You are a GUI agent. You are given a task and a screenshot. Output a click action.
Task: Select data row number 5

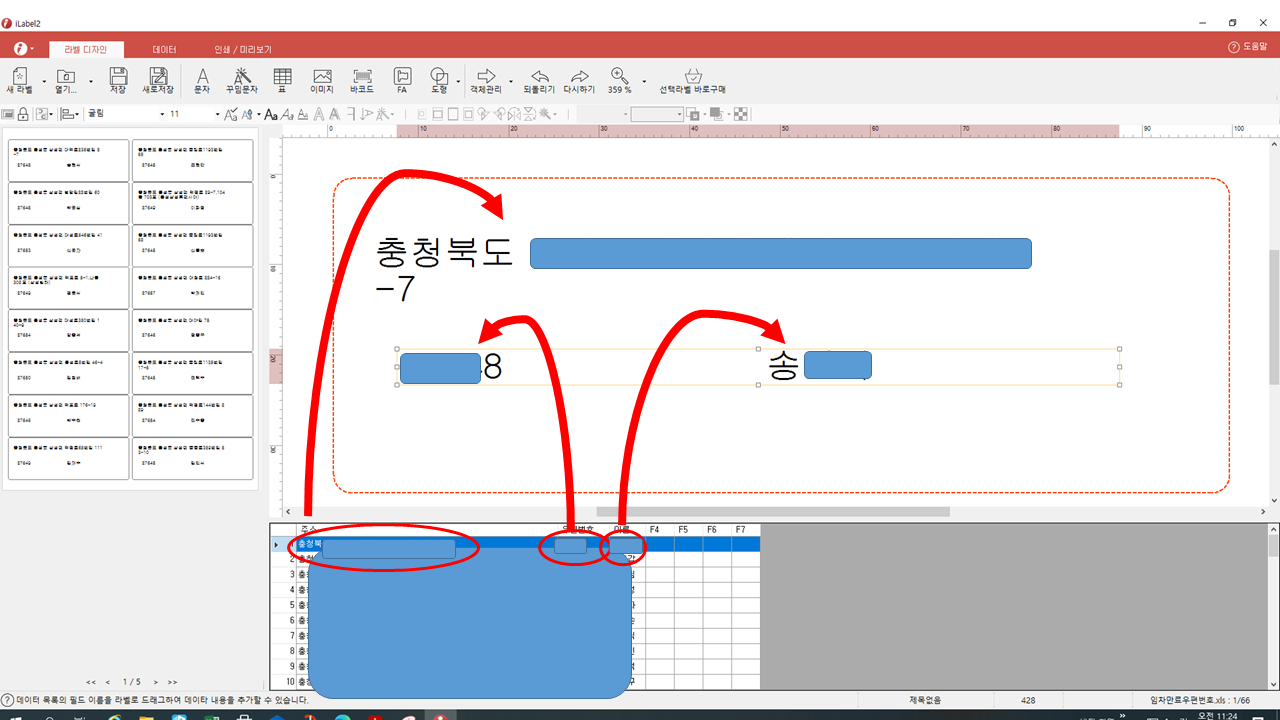[x=283, y=605]
